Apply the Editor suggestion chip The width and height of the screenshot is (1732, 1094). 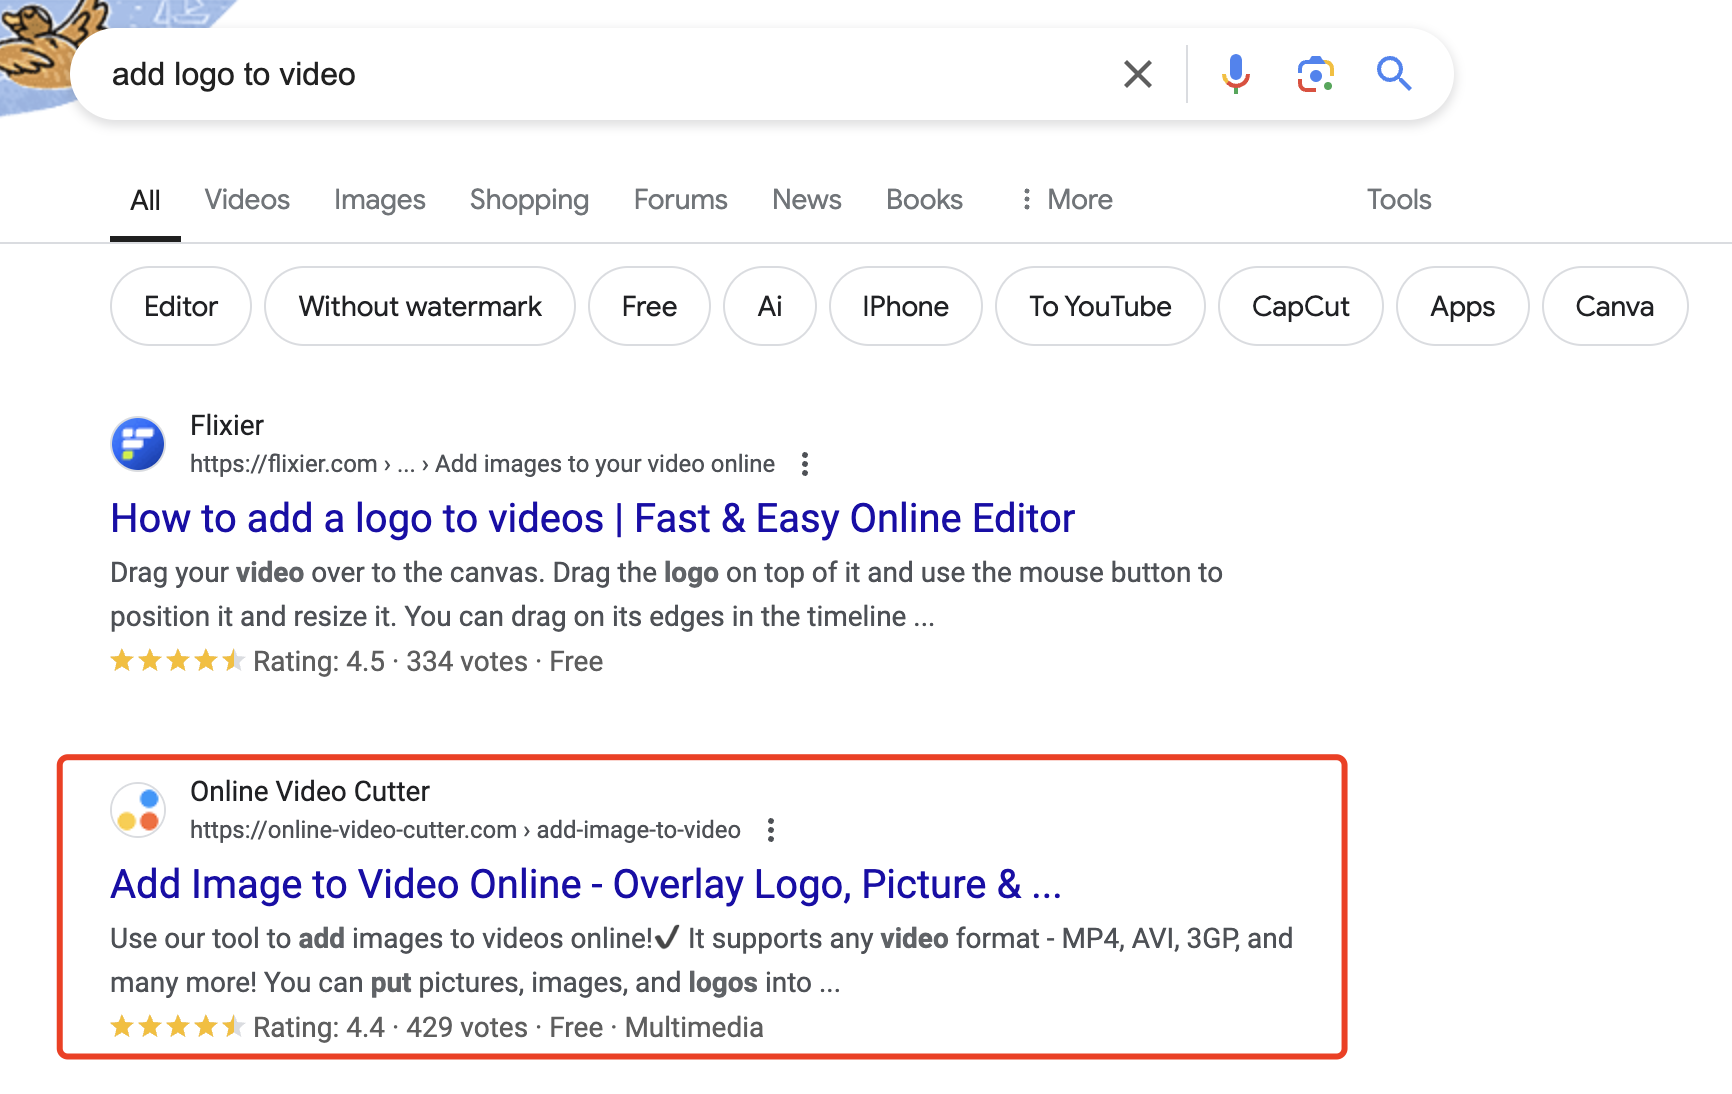[x=181, y=306]
